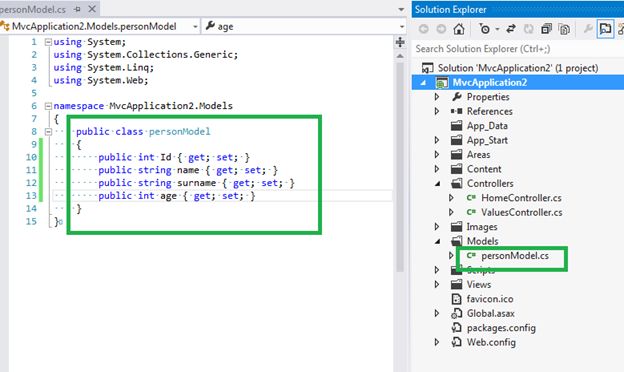Collapse the namespace outlining region
The image size is (624, 372).
pos(48,106)
